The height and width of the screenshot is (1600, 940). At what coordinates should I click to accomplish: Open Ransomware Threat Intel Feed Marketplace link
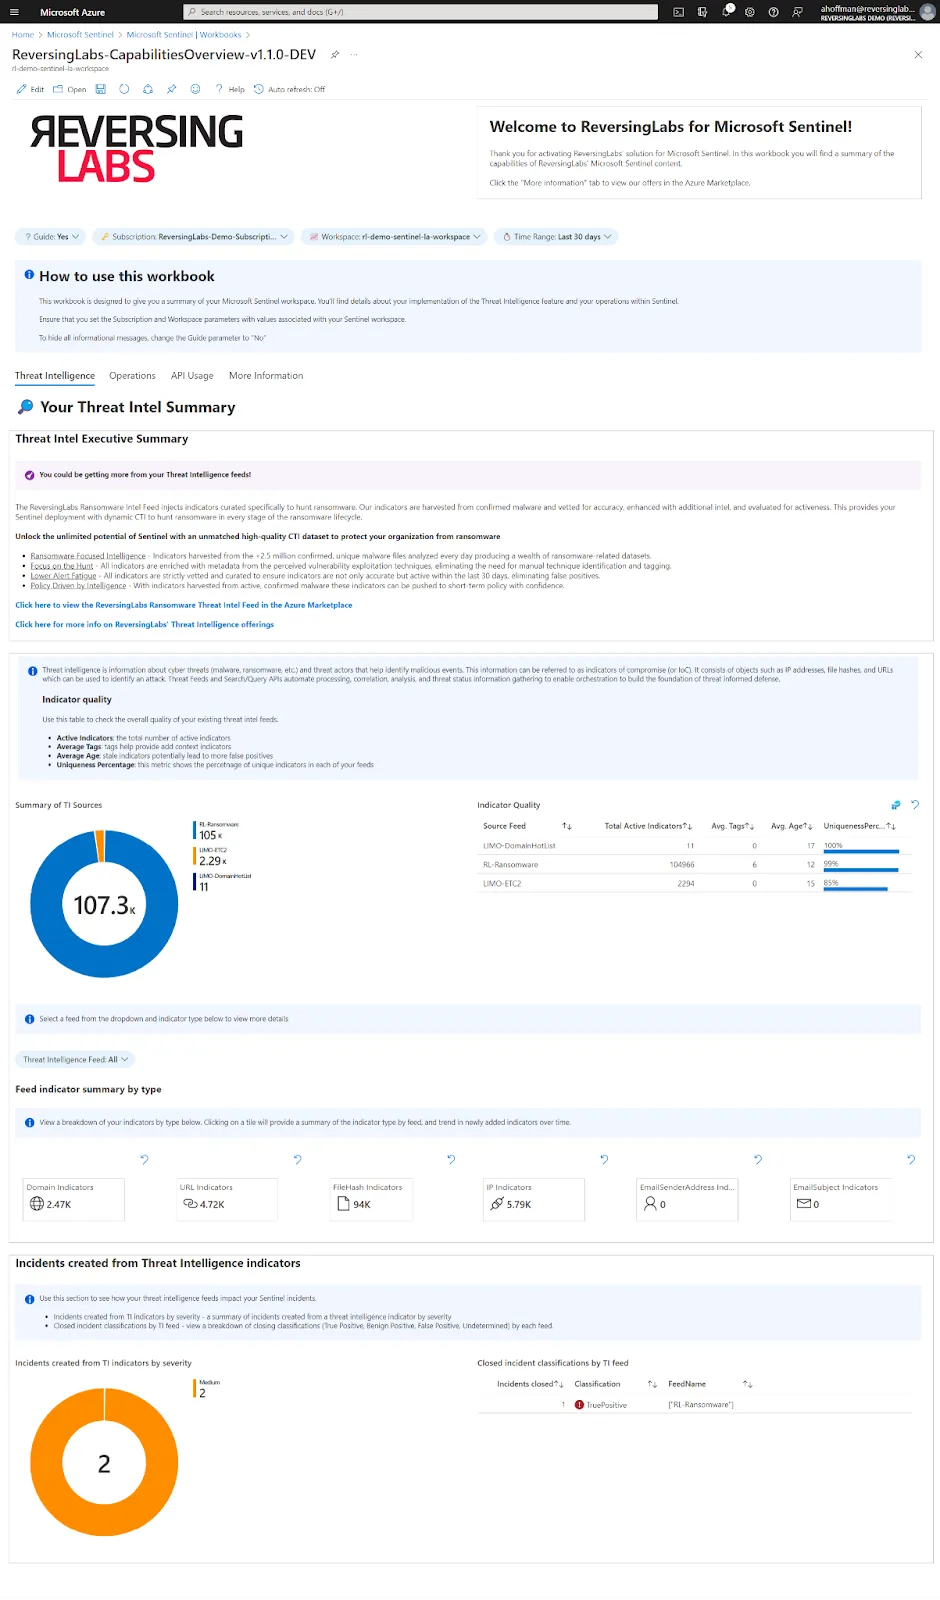184,605
